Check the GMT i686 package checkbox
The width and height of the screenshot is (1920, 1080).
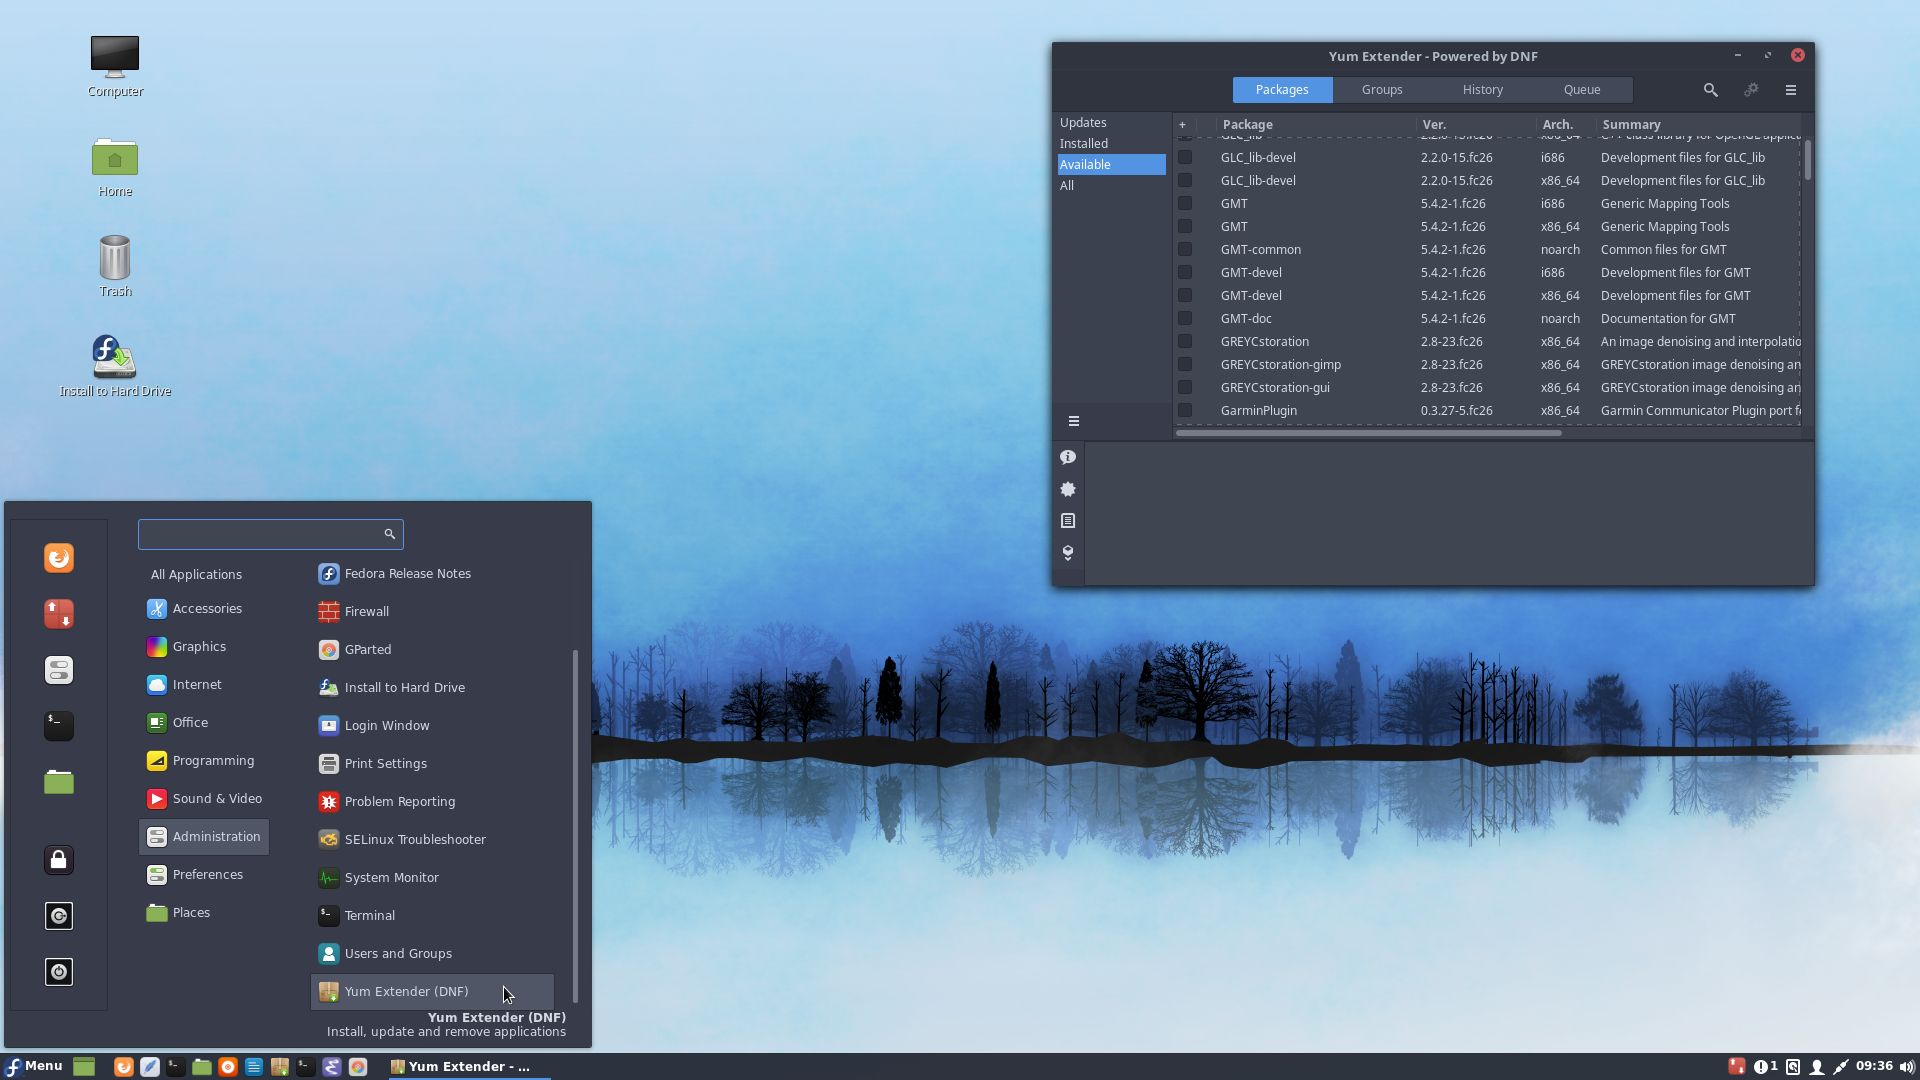coord(1185,204)
